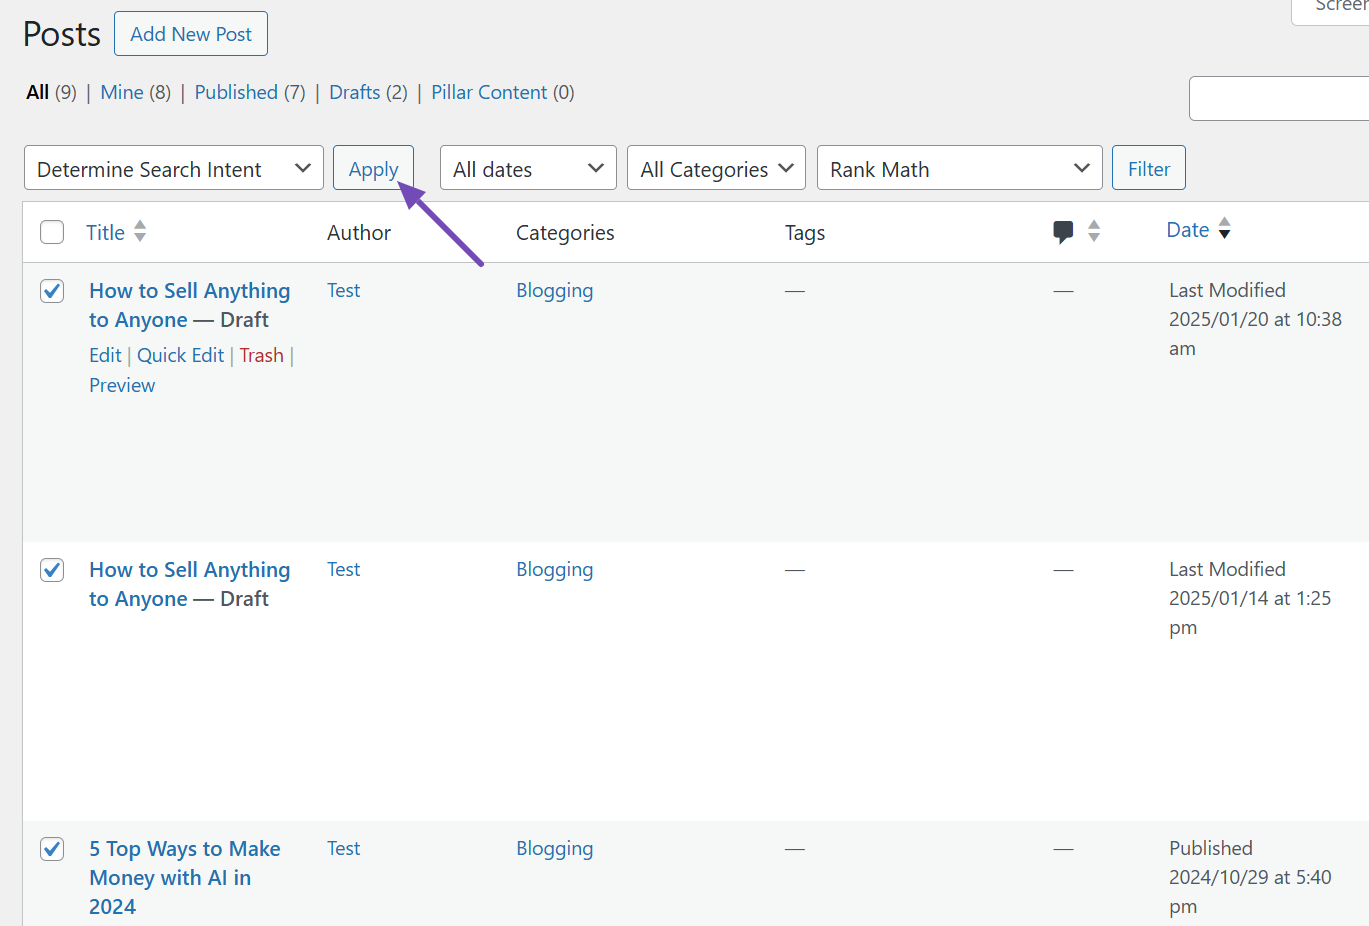Open the 'Determine Search Intent' bulk actions dropdown
The height and width of the screenshot is (926, 1369).
coord(174,168)
